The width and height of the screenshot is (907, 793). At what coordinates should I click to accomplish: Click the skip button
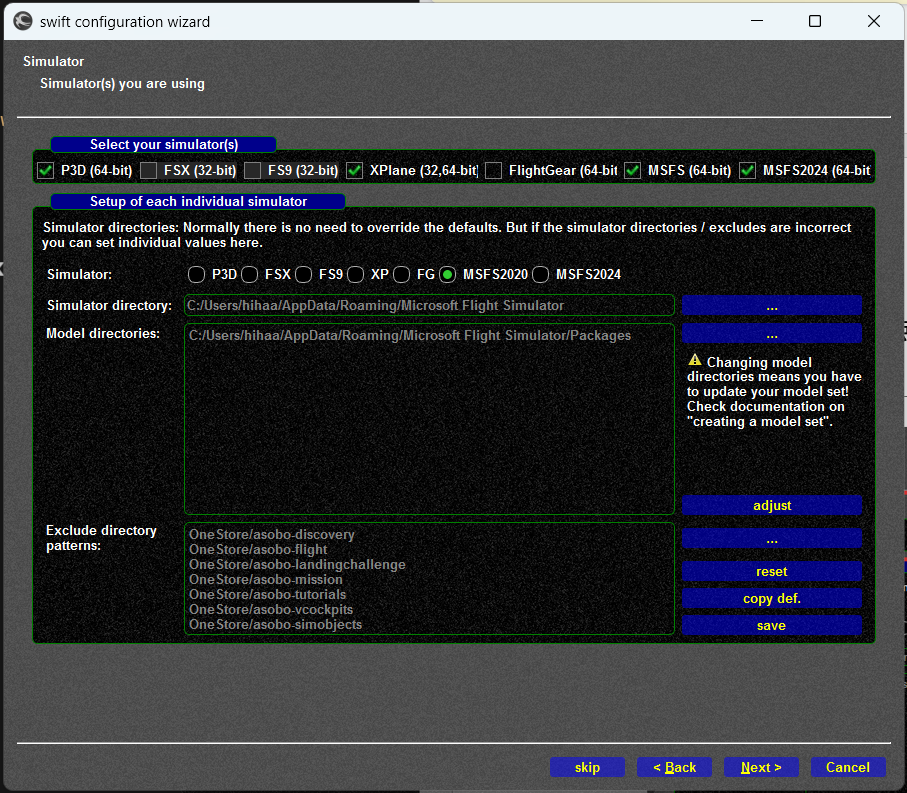(587, 768)
